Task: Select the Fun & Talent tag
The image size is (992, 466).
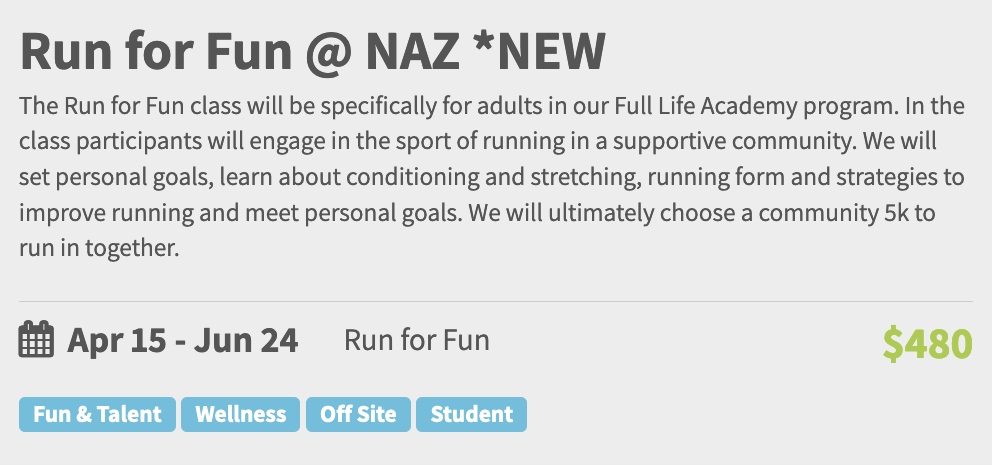Action: pyautogui.click(x=97, y=414)
